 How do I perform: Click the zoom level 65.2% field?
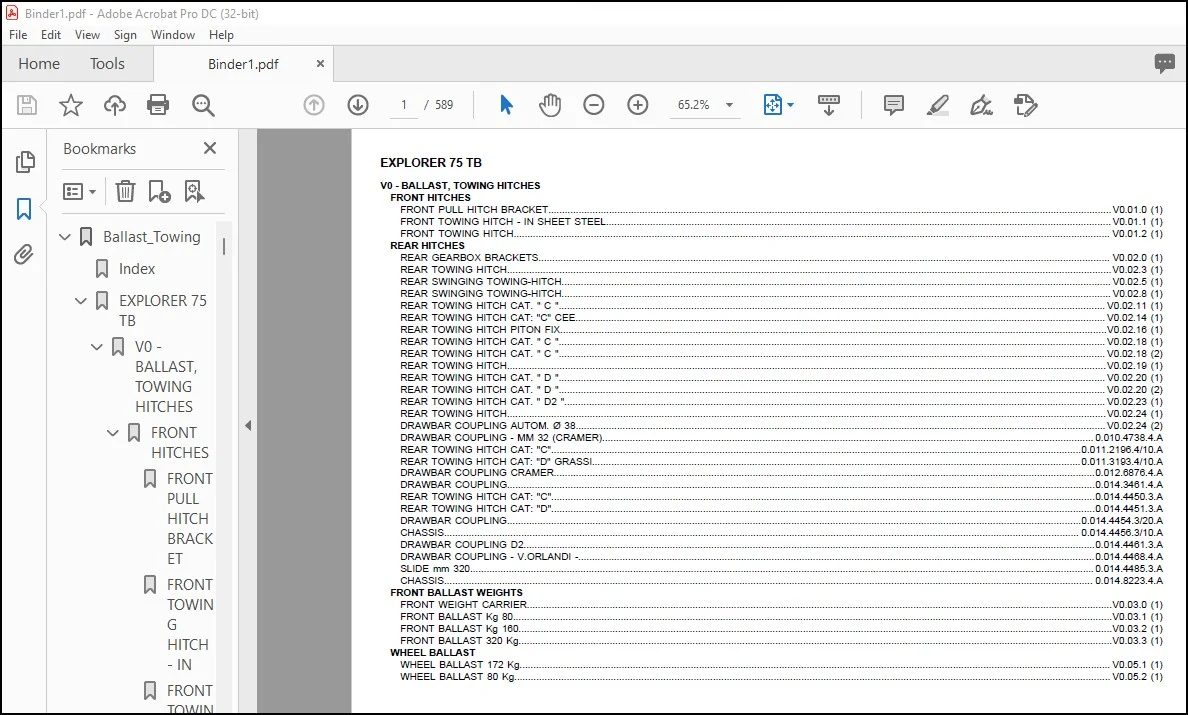[693, 105]
